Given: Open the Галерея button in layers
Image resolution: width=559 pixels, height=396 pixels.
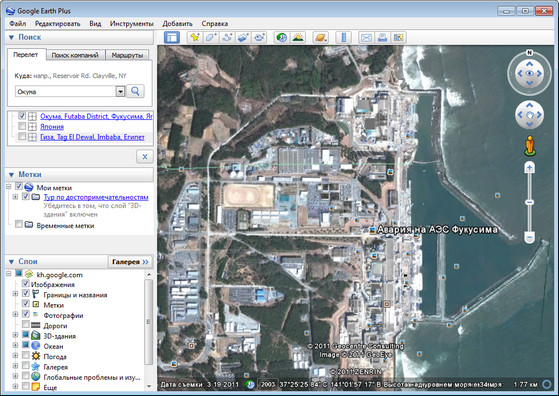Looking at the screenshot, I should (130, 262).
